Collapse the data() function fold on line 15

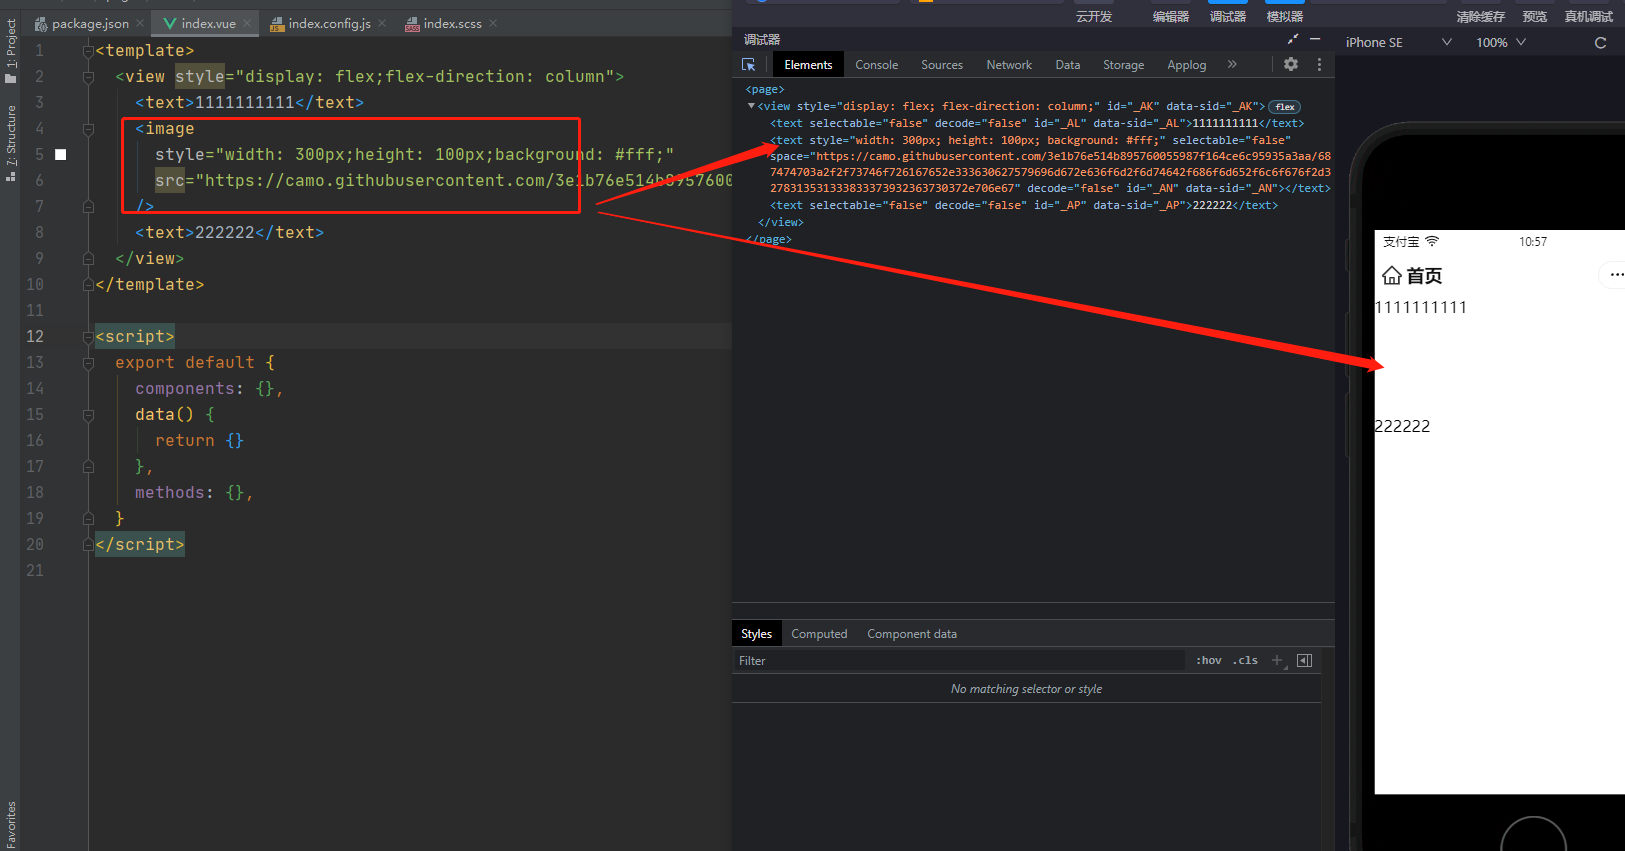pyautogui.click(x=88, y=414)
